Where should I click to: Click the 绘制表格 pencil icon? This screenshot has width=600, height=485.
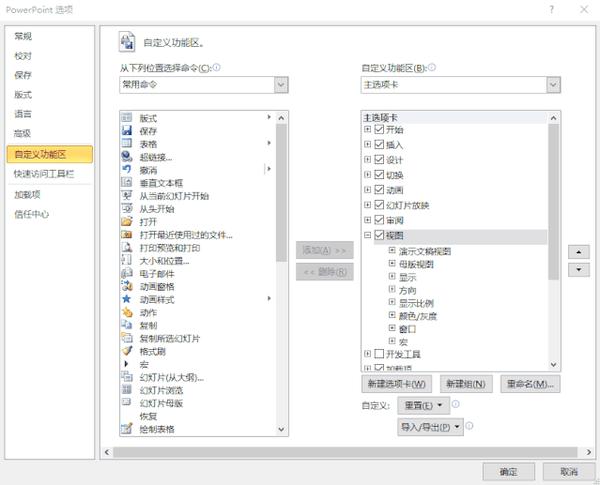click(x=127, y=429)
